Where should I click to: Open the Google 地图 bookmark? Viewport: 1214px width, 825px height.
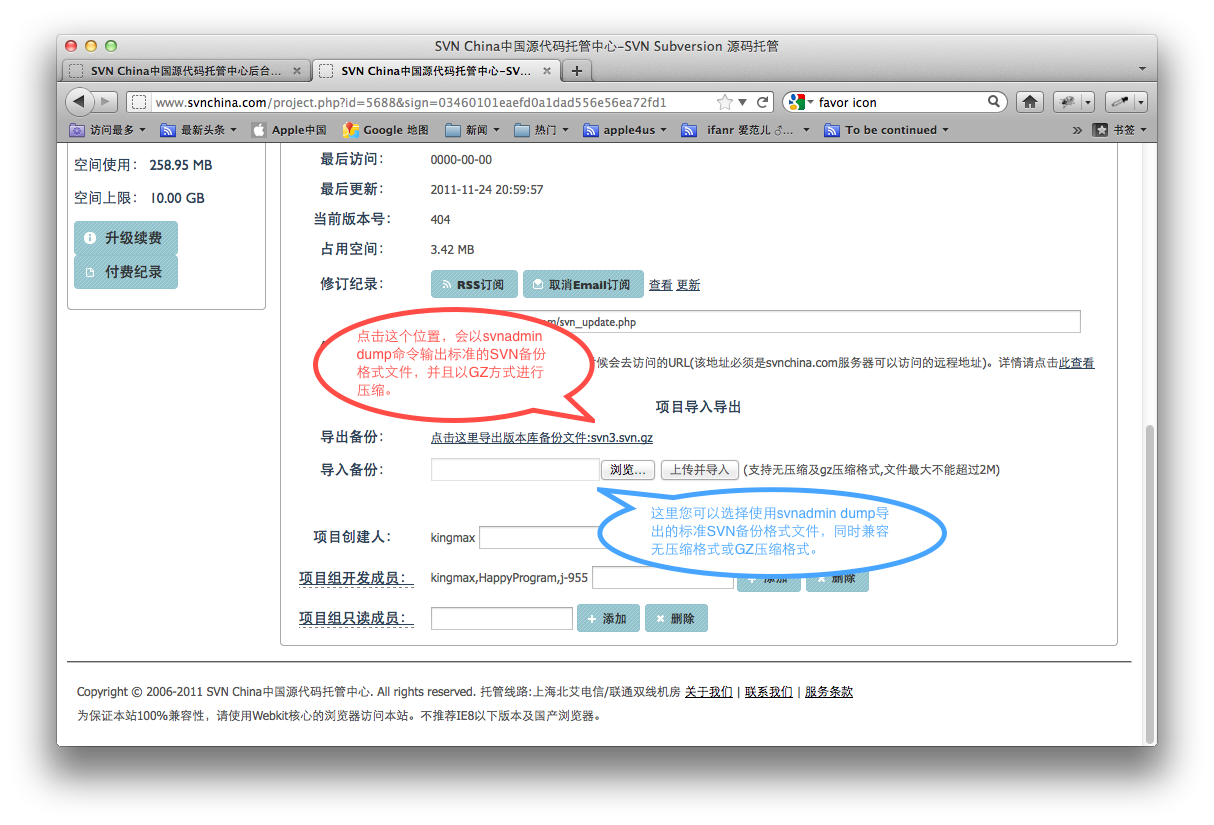pyautogui.click(x=386, y=130)
